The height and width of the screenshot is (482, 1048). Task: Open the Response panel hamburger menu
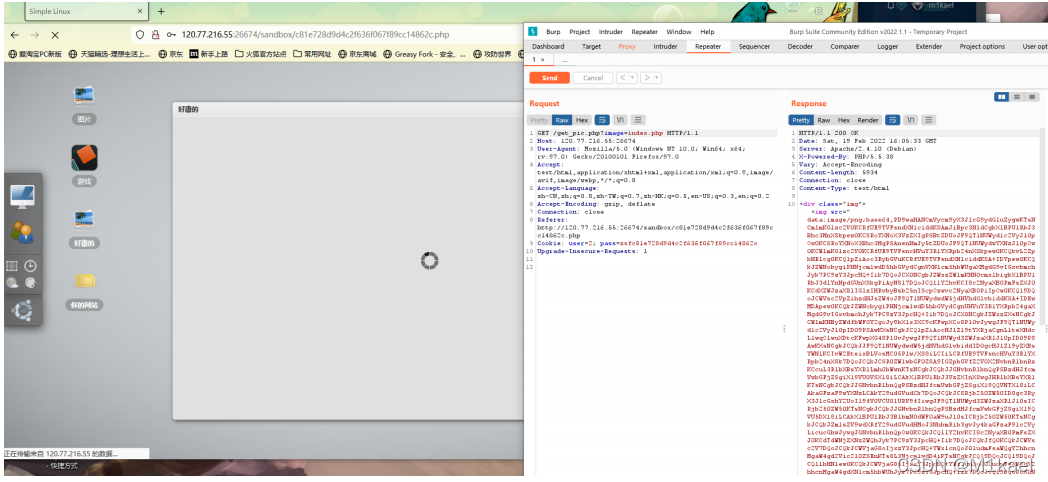(929, 120)
